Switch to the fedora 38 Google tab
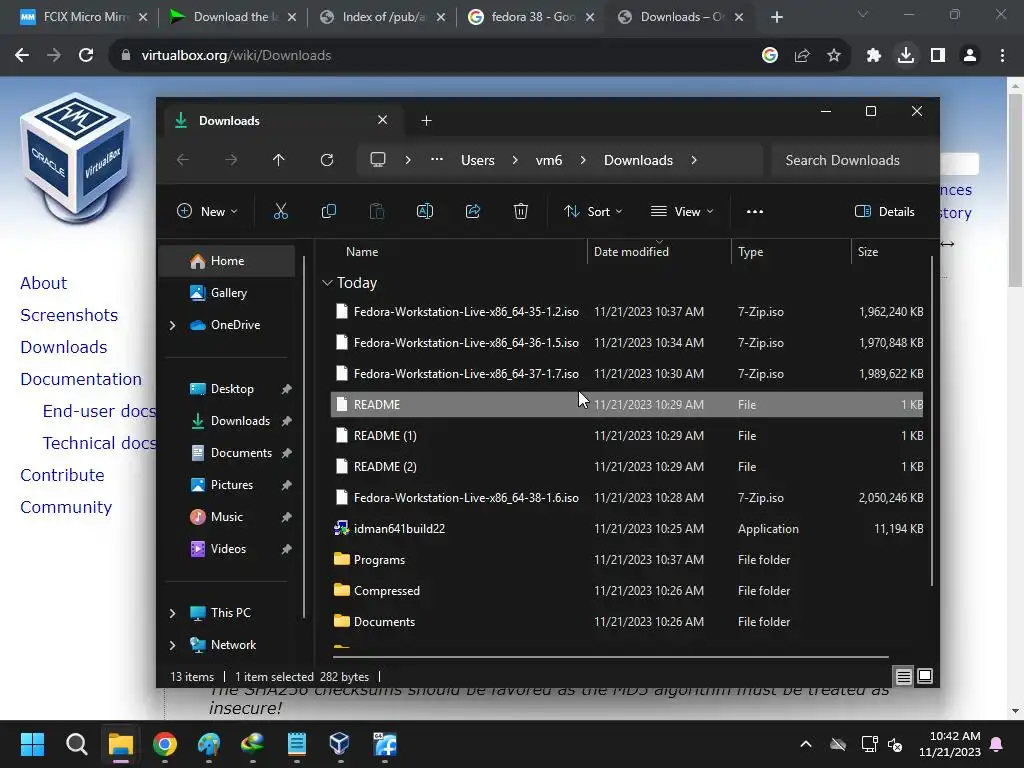This screenshot has width=1024, height=768. (530, 17)
